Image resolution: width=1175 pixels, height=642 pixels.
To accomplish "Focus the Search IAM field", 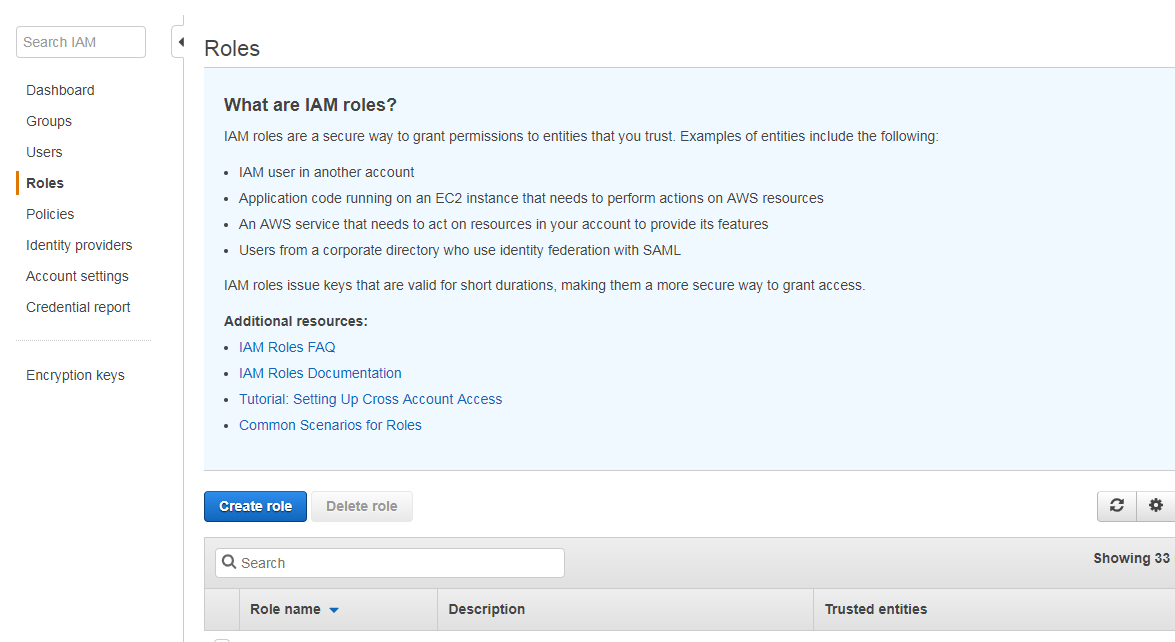I will point(81,42).
